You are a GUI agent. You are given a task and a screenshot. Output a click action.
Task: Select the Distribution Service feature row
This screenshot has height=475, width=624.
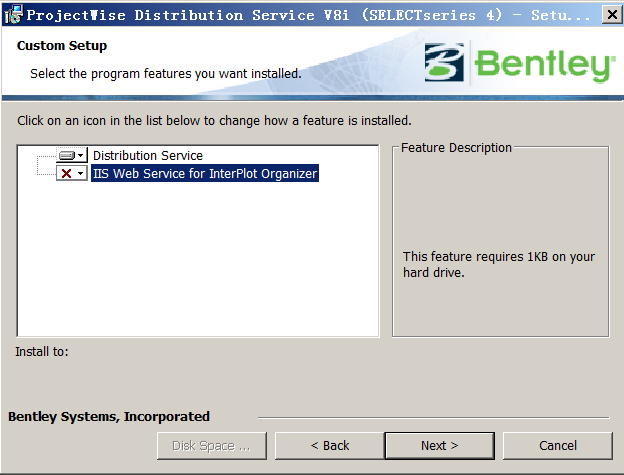click(x=148, y=156)
